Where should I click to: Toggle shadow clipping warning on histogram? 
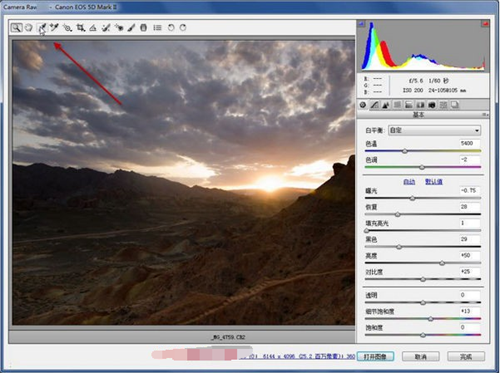[x=362, y=24]
